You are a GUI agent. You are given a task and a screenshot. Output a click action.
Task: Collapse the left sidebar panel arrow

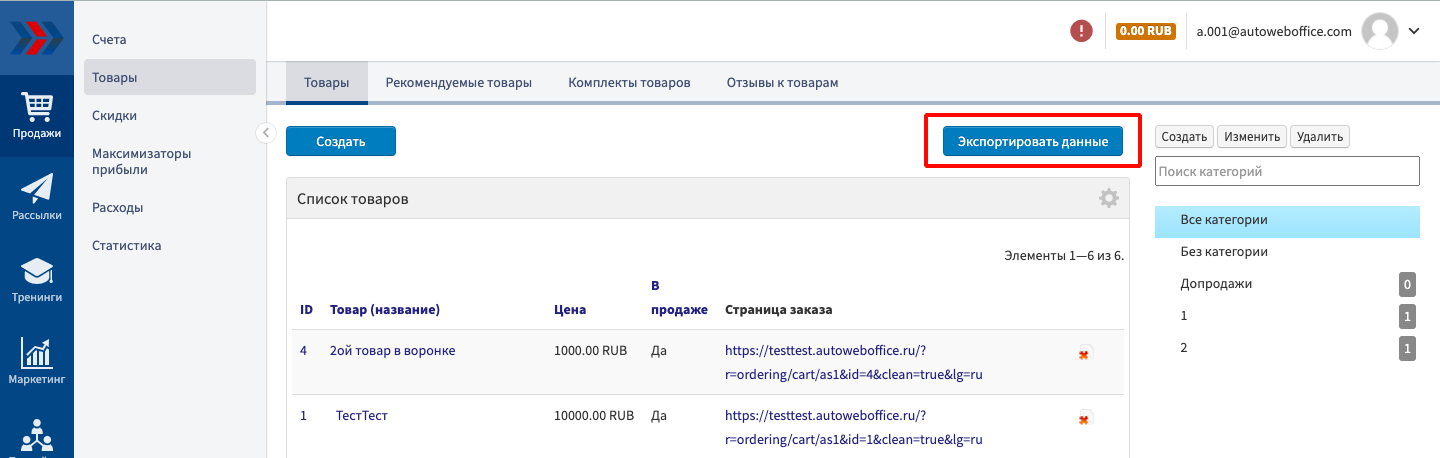[266, 133]
